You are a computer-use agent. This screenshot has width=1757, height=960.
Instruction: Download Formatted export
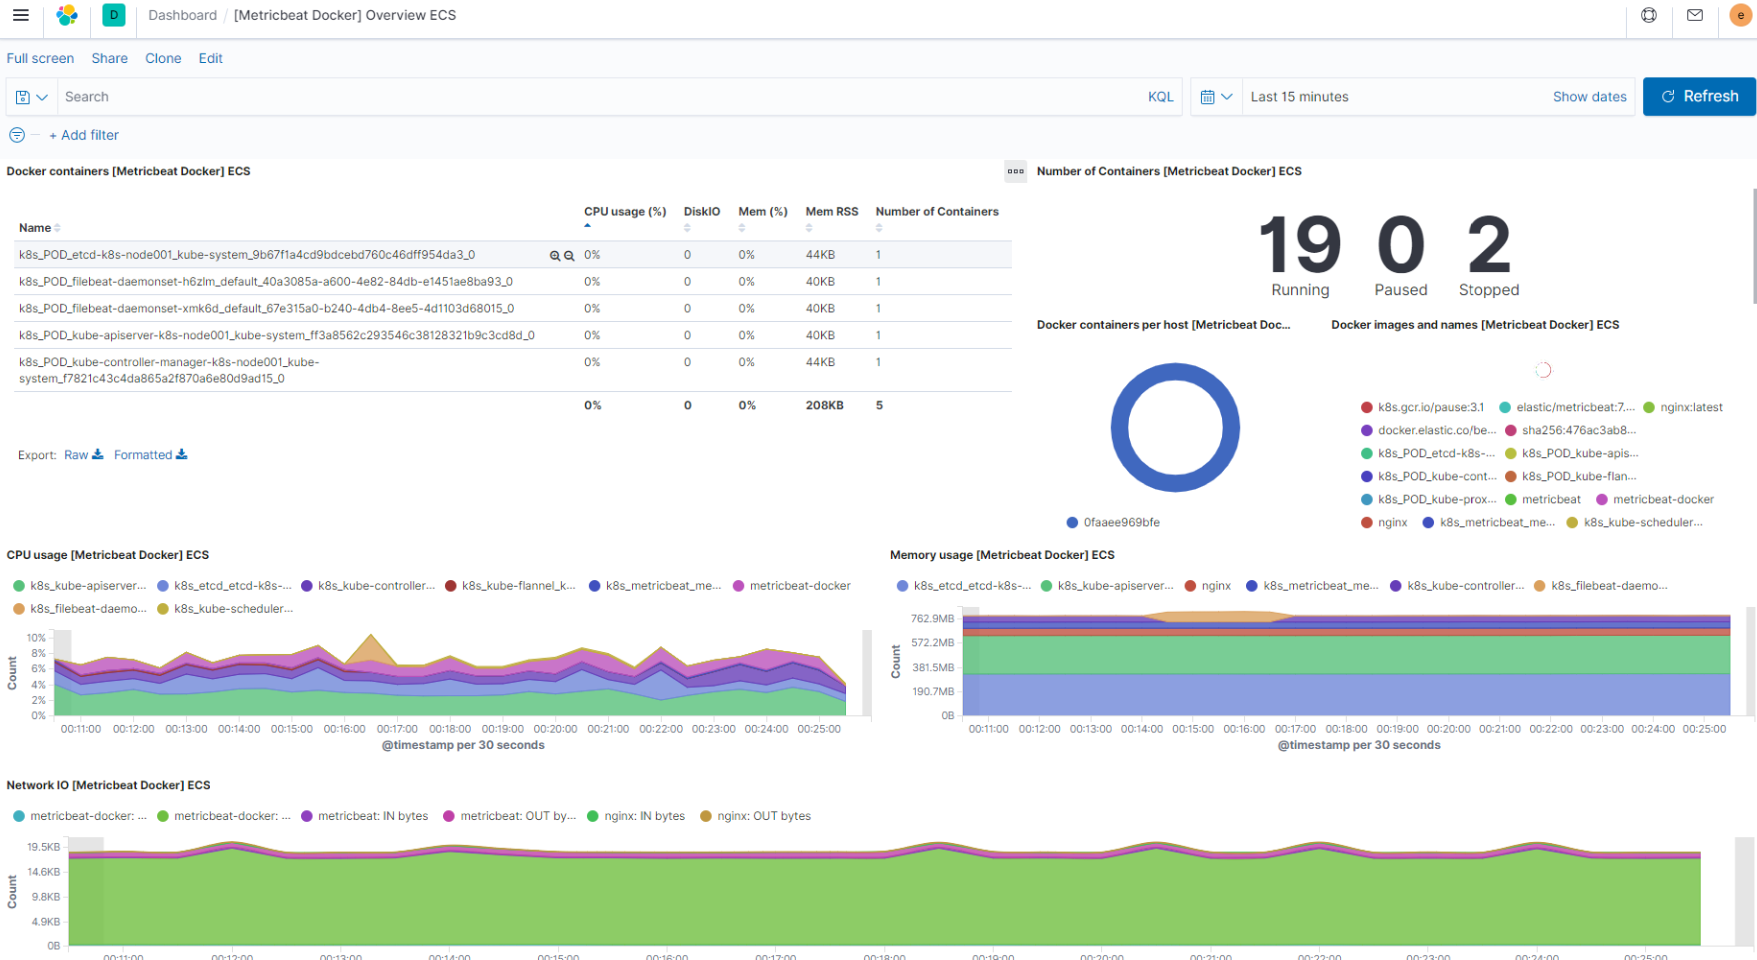pos(150,455)
